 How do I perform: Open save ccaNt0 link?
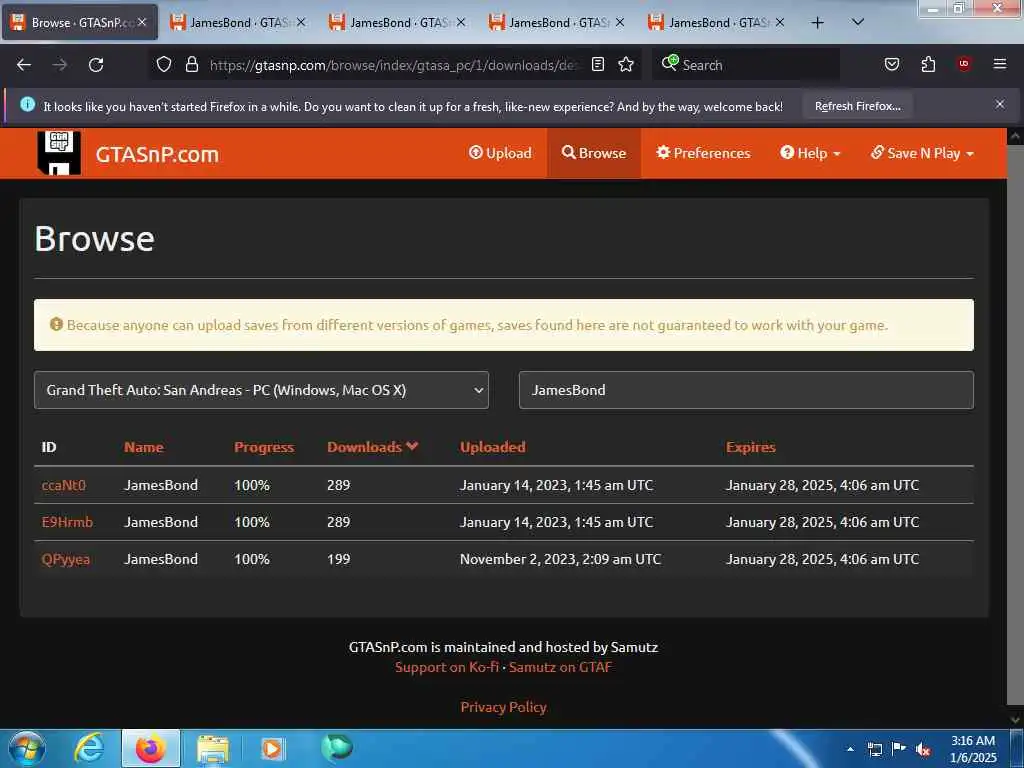[x=63, y=485]
